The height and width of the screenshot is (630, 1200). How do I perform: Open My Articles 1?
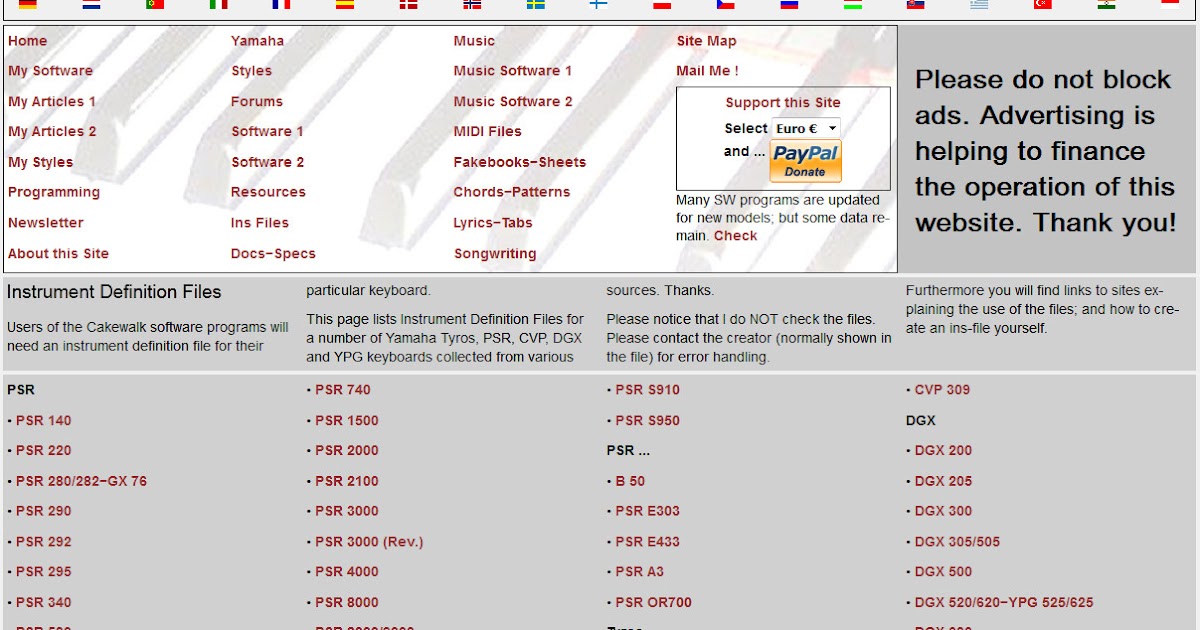pyautogui.click(x=52, y=101)
